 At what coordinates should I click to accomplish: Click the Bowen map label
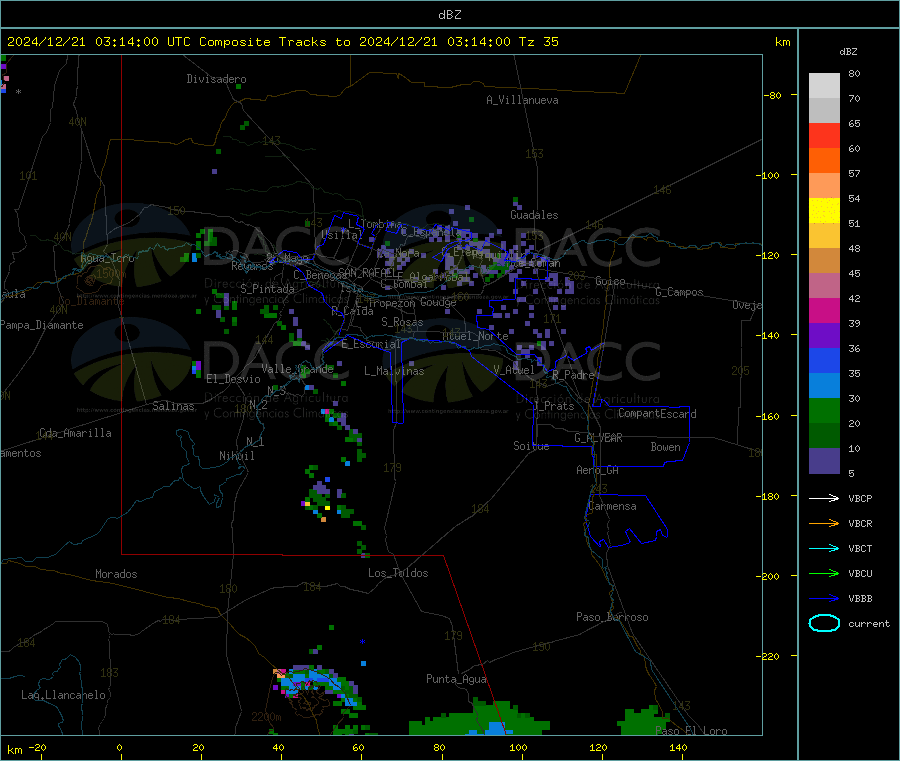tap(665, 447)
